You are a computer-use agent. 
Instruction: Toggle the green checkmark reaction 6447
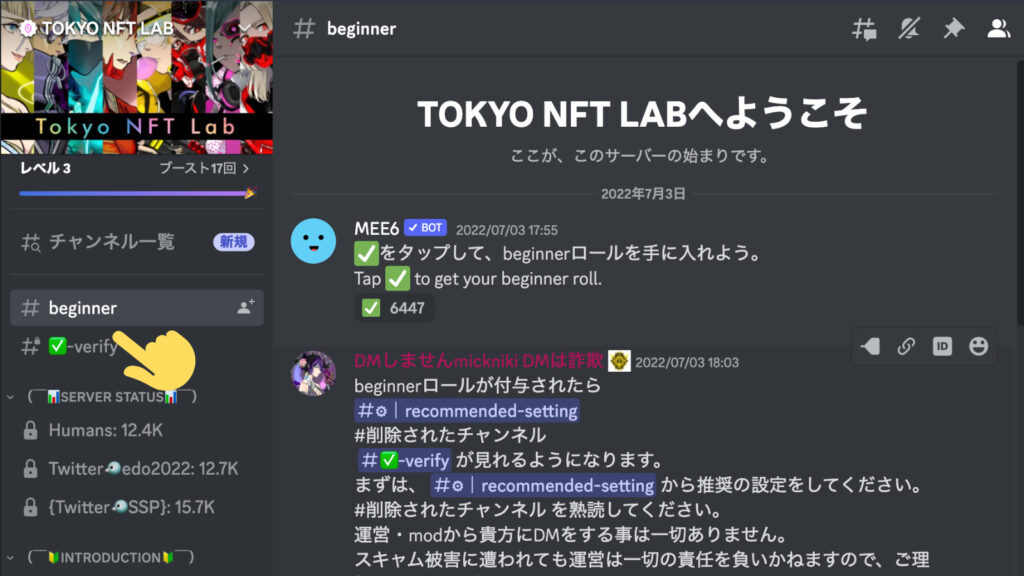tap(394, 308)
